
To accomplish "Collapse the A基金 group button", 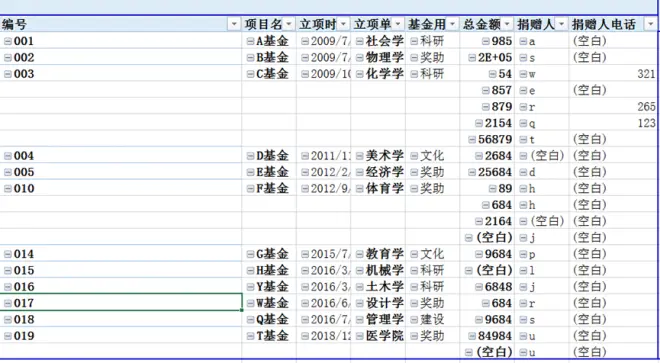I will point(250,41).
